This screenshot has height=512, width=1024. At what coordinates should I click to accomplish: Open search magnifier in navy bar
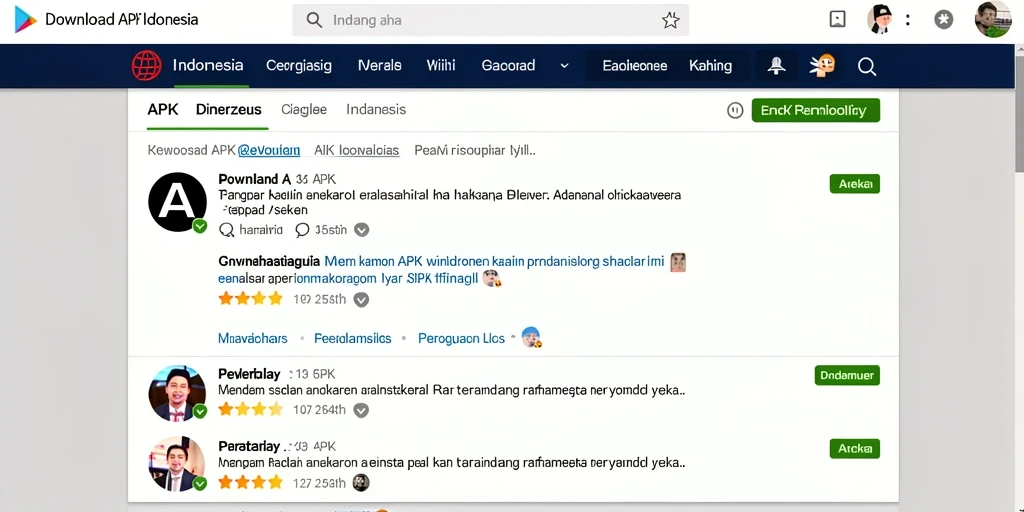tap(867, 66)
